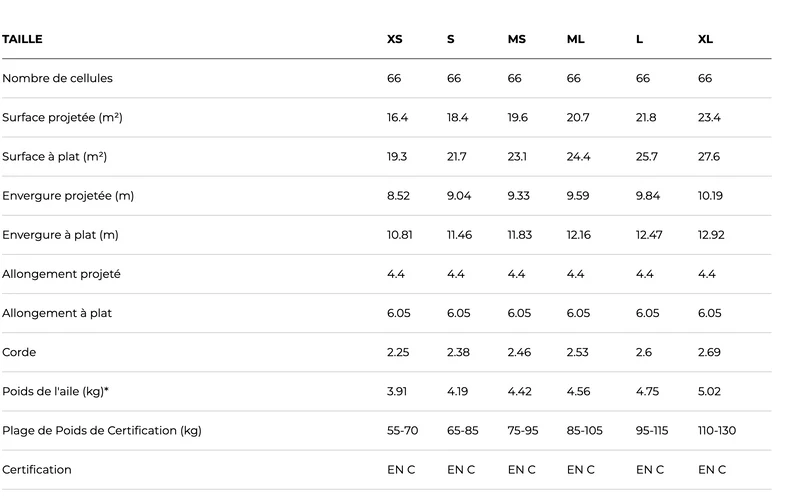The height and width of the screenshot is (496, 800).
Task: Select the XS size column header
Action: [x=394, y=39]
